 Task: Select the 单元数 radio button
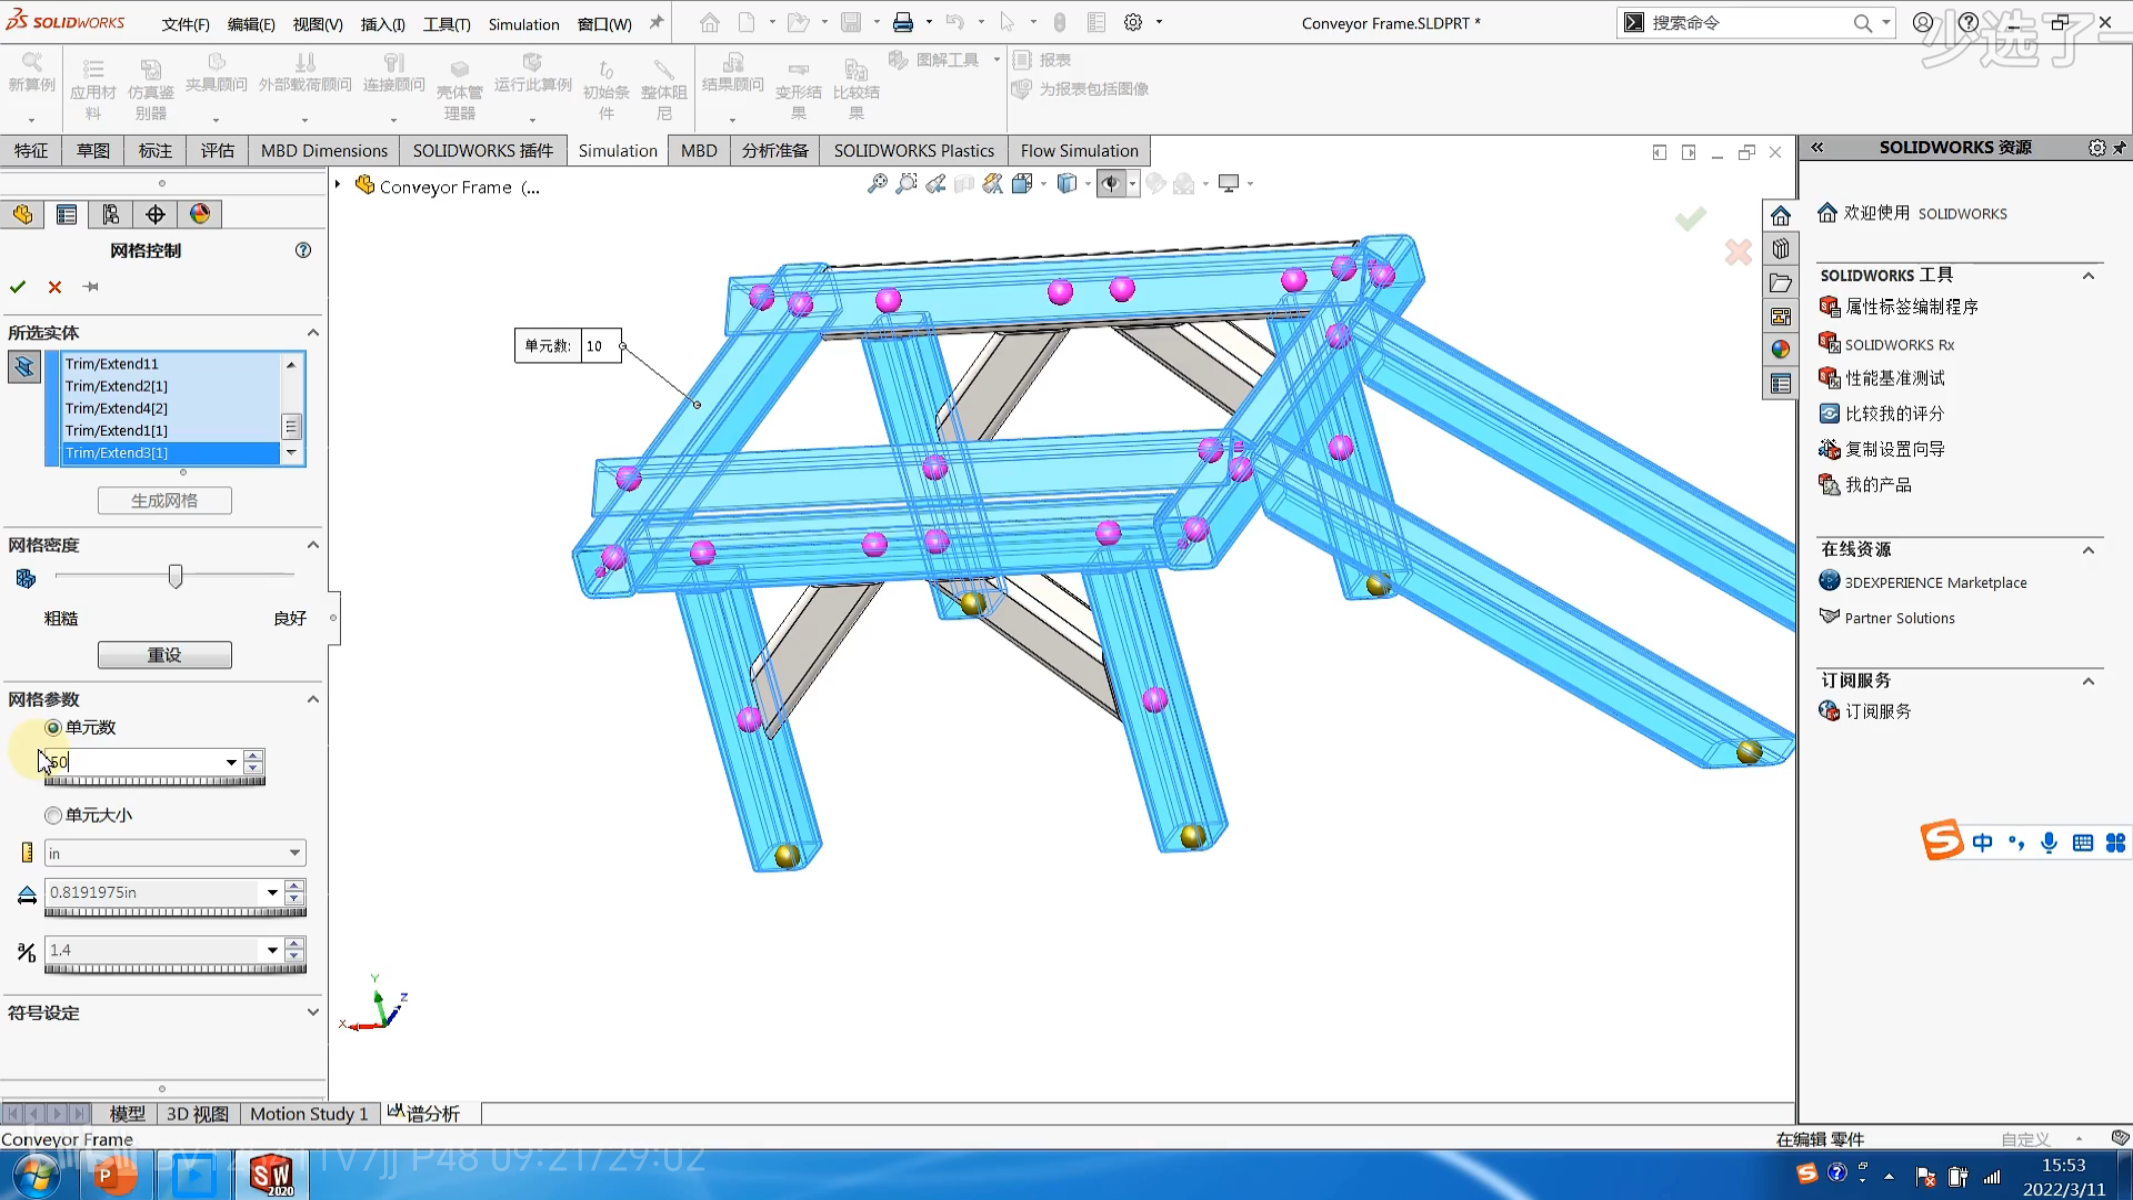pos(53,727)
